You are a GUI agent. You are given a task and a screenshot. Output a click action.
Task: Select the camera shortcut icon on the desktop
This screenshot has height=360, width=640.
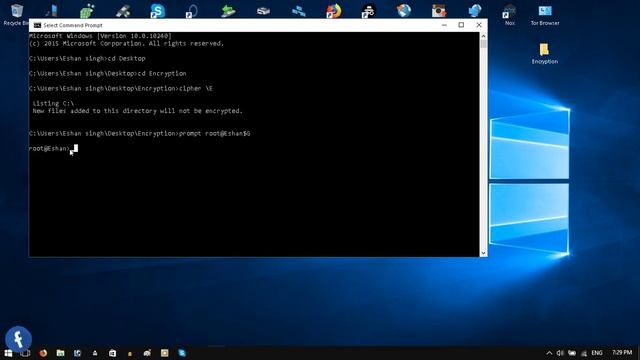coord(439,11)
